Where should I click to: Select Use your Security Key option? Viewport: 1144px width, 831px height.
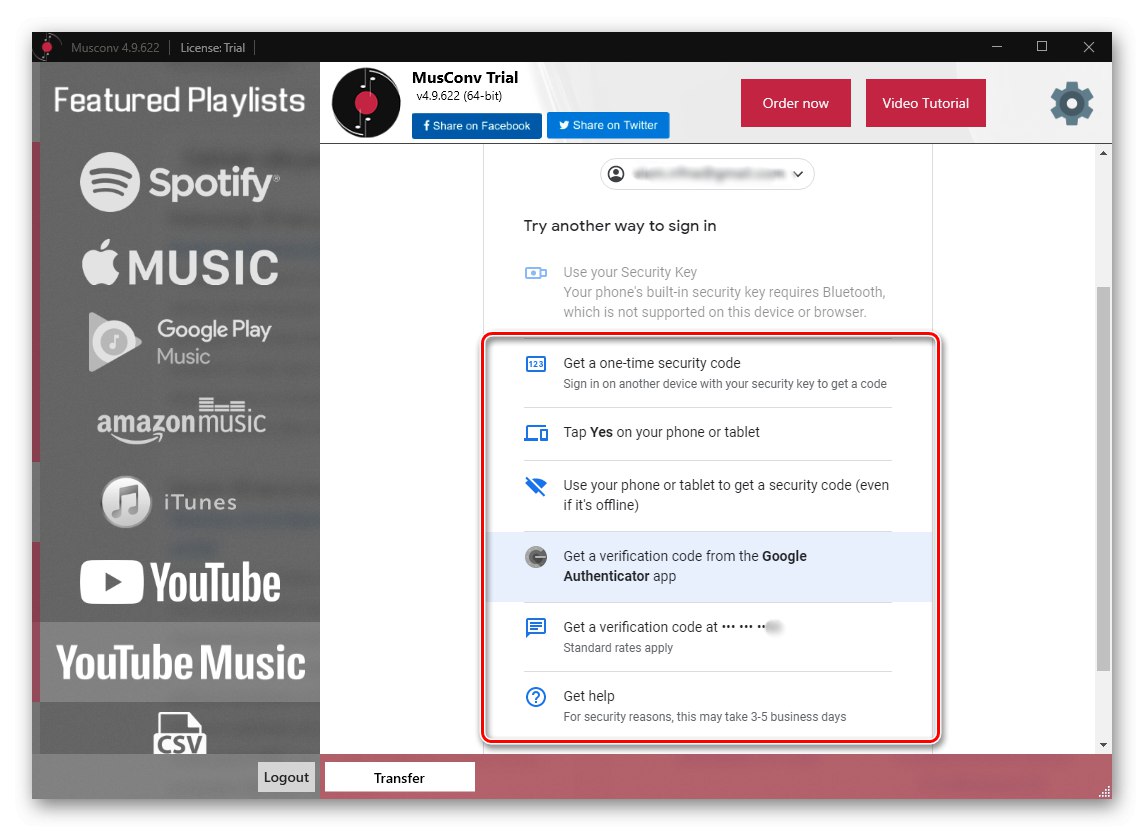(708, 292)
